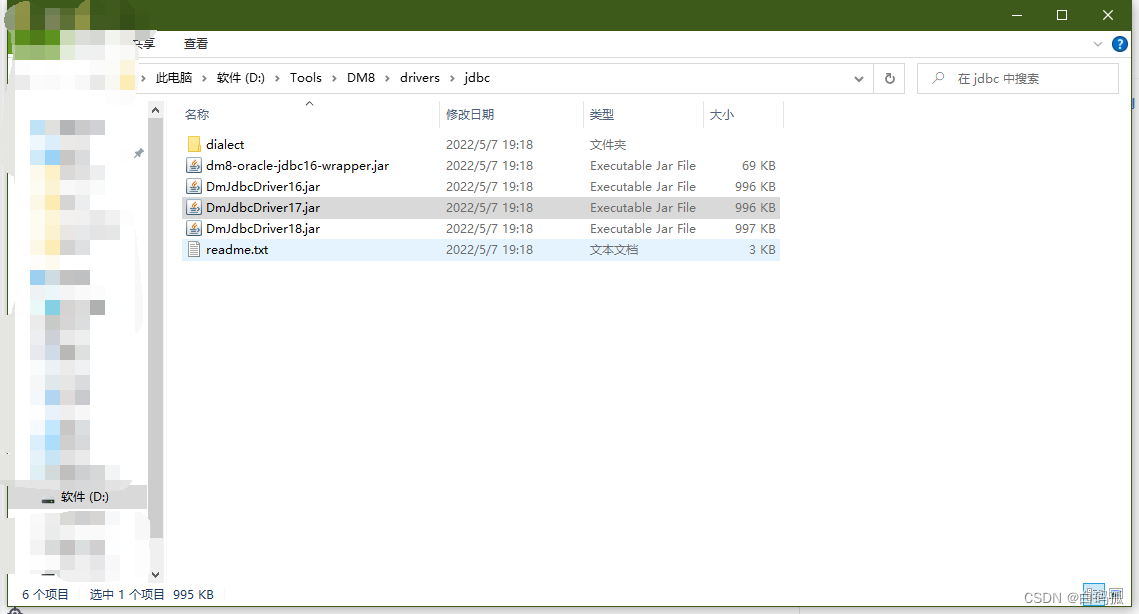Go to drivers in the breadcrumb
This screenshot has width=1139, height=614.
(420, 78)
